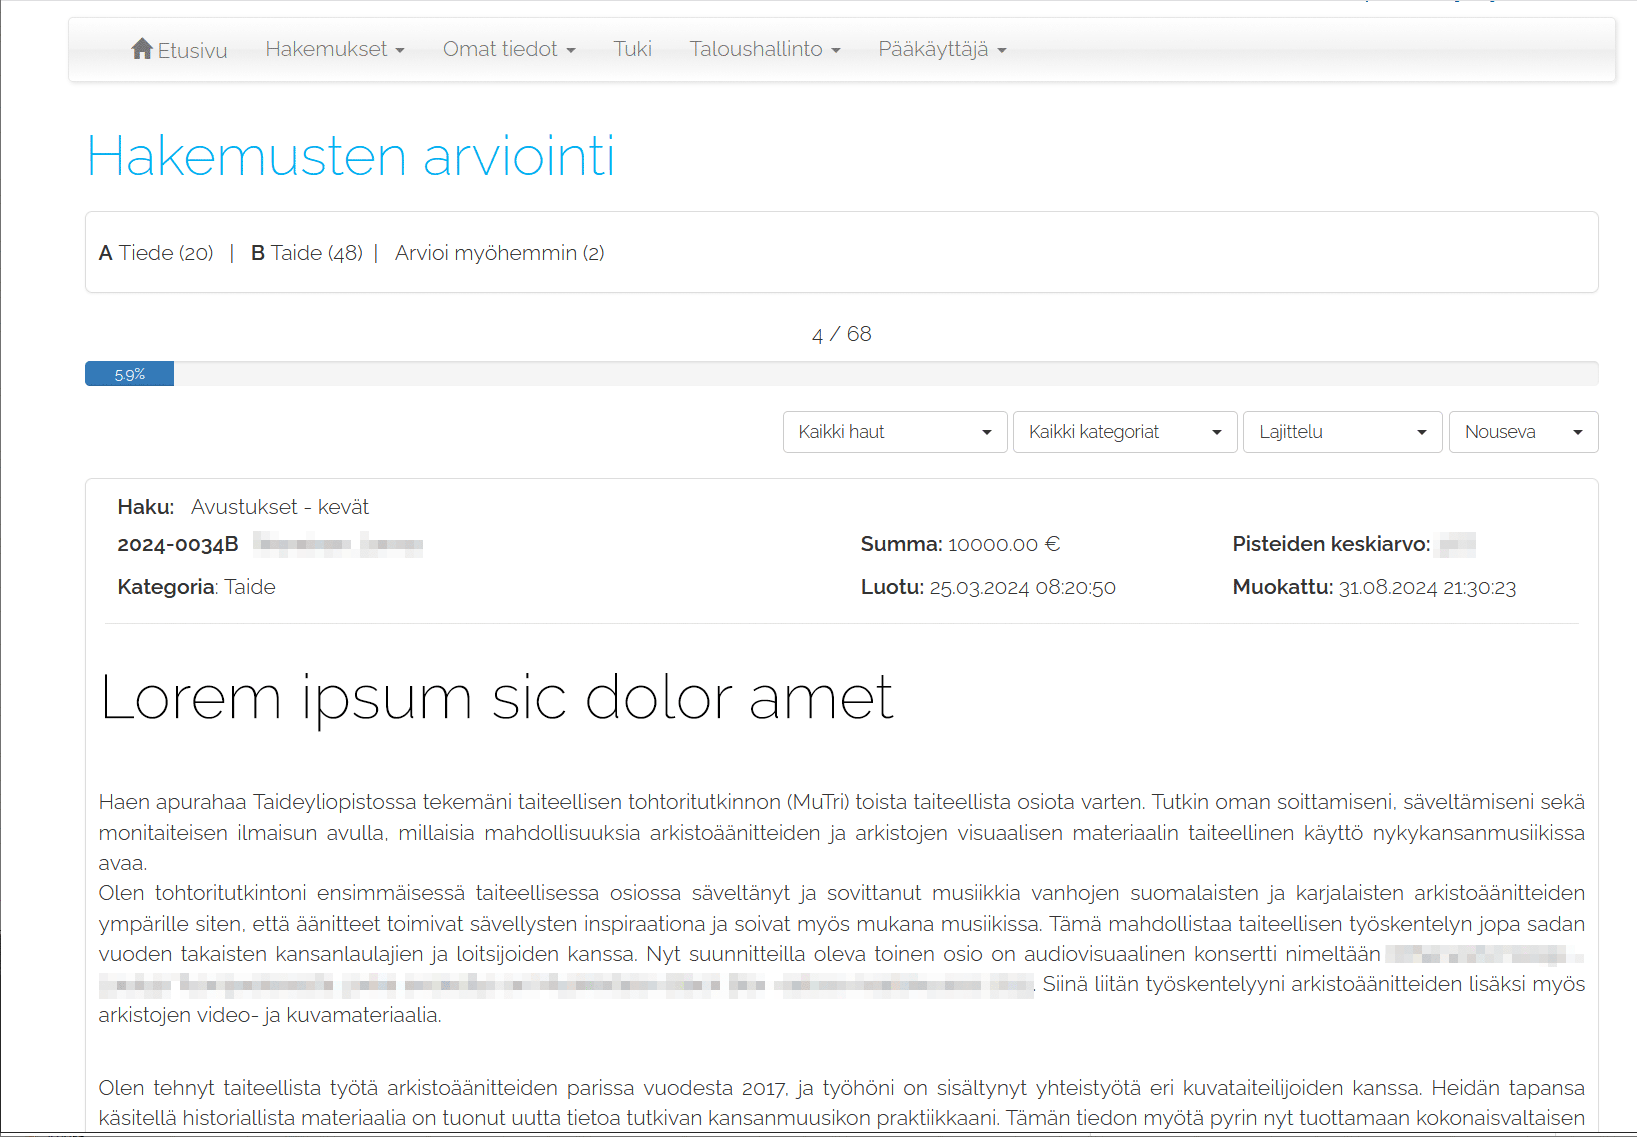The width and height of the screenshot is (1637, 1137).
Task: Open the Hakemukset menu
Action: (334, 49)
